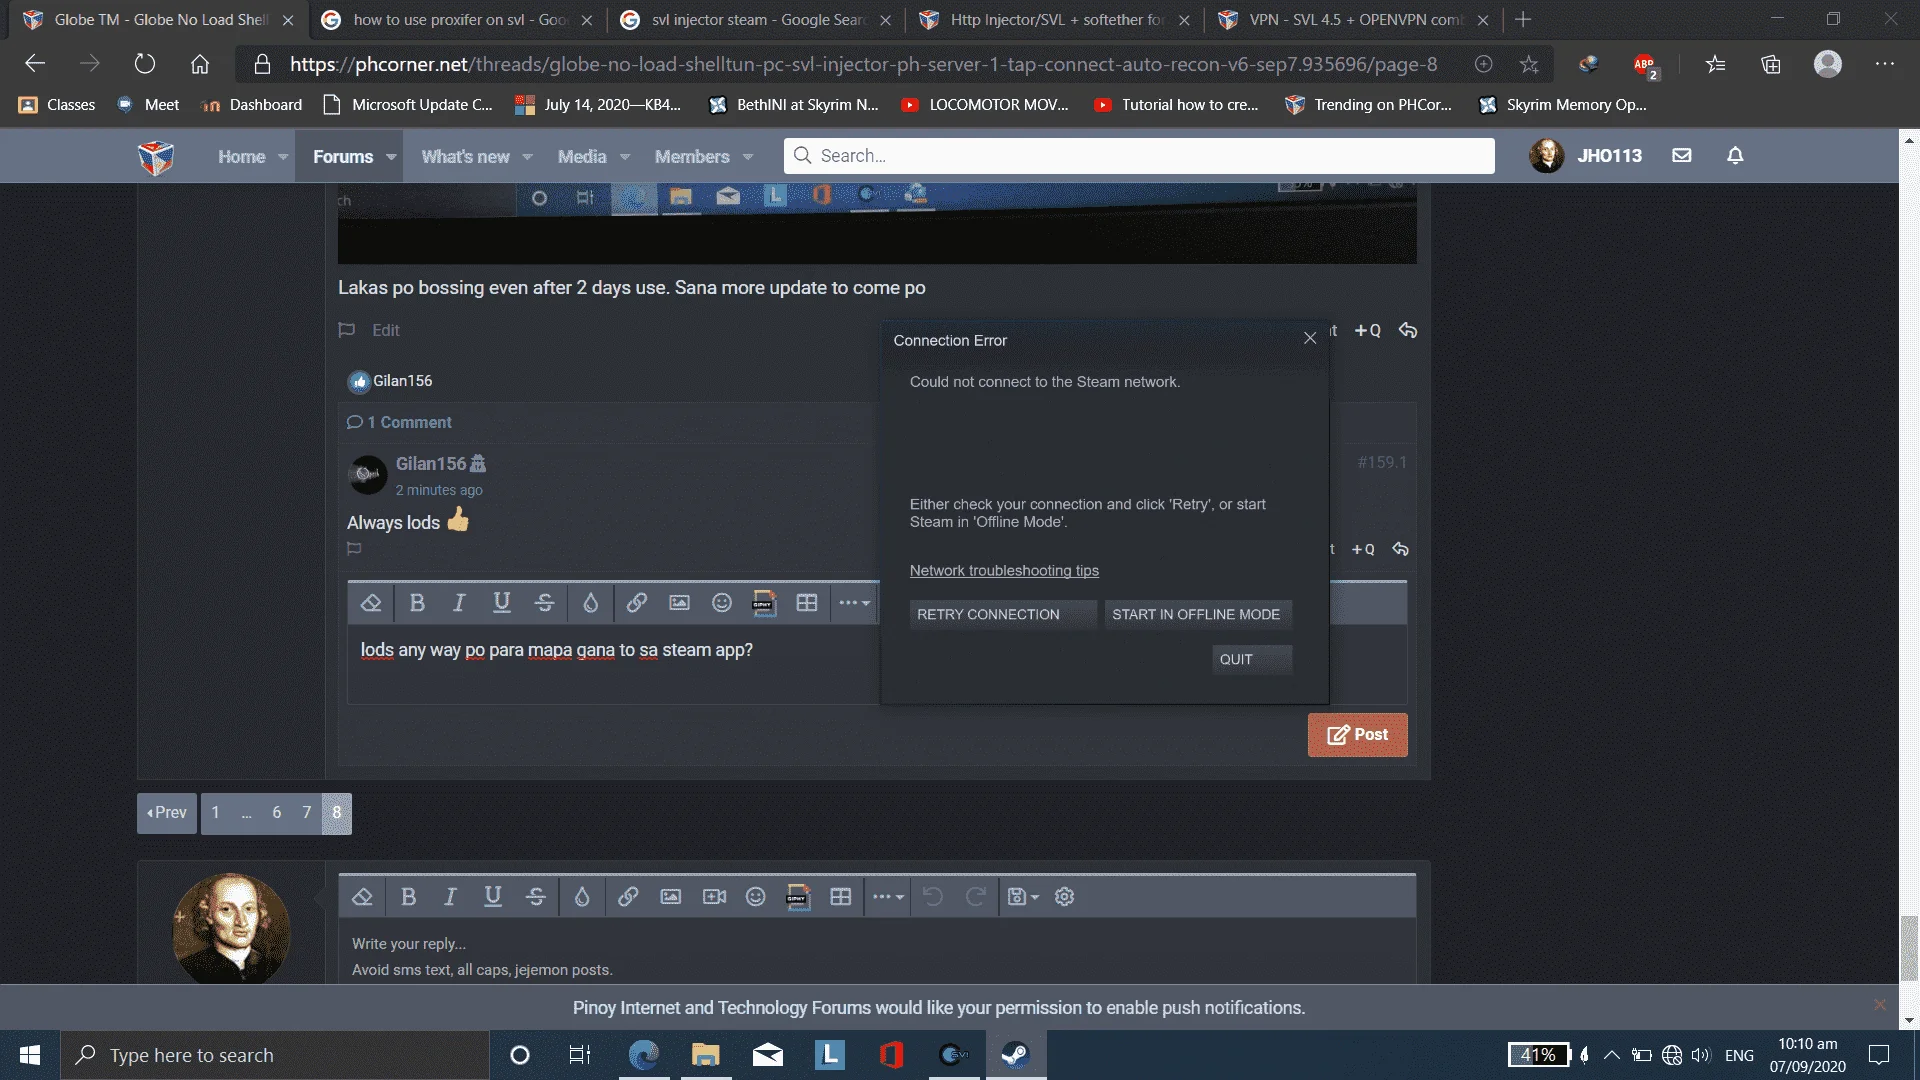
Task: Open the Trending on PHCorner bookmark
Action: tap(1369, 105)
